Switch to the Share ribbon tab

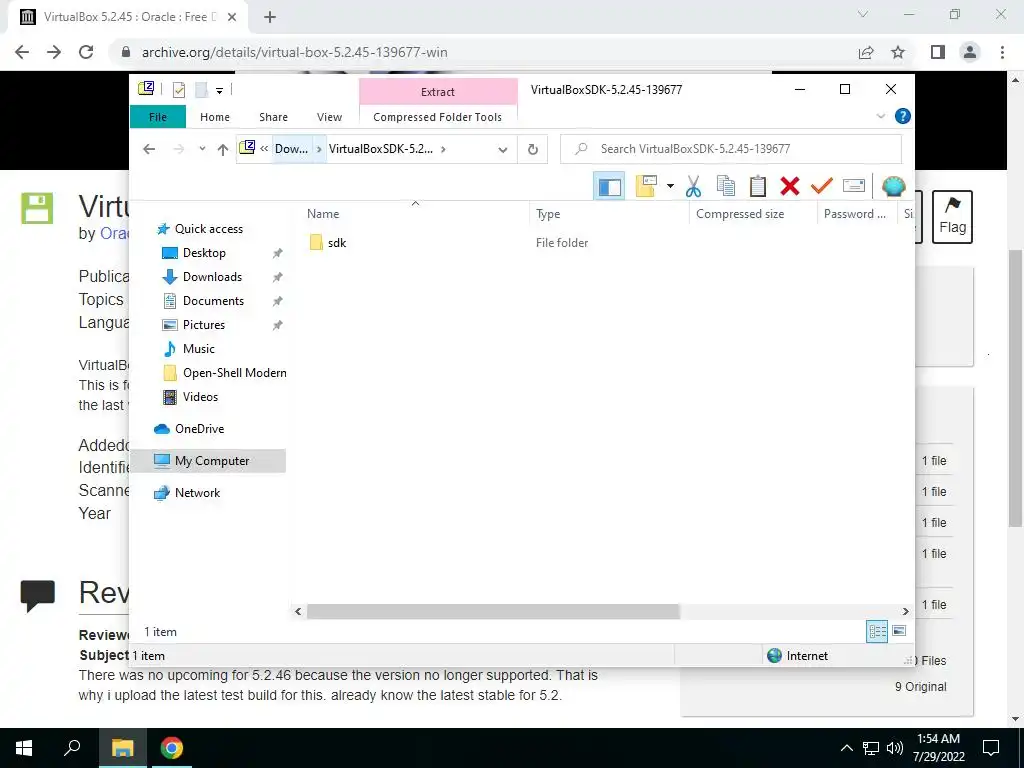tap(273, 117)
